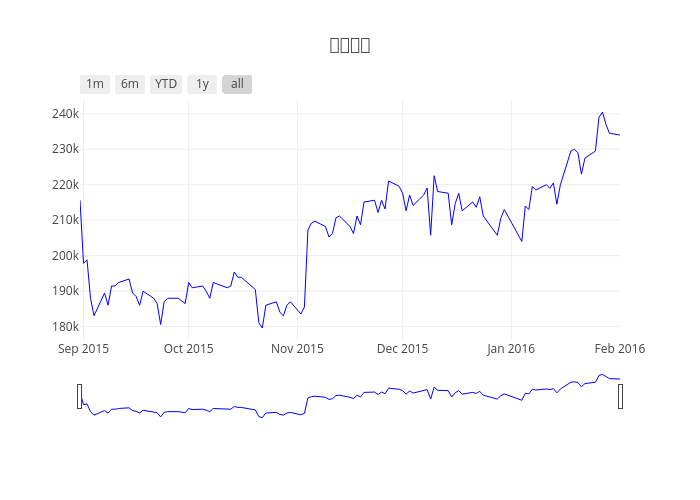
Task: Set the range to 1y
Action: (x=202, y=84)
